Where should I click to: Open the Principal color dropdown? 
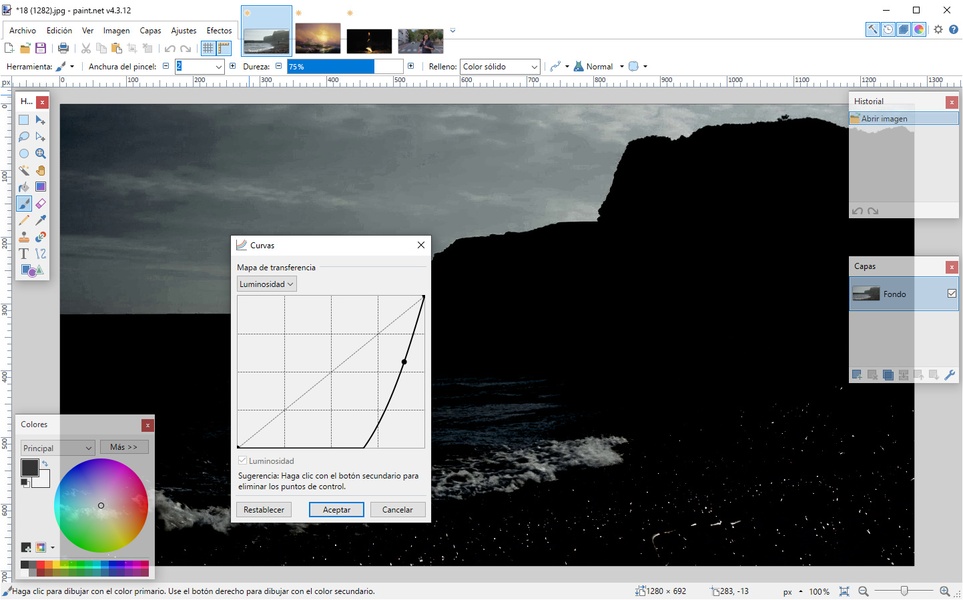click(x=58, y=448)
